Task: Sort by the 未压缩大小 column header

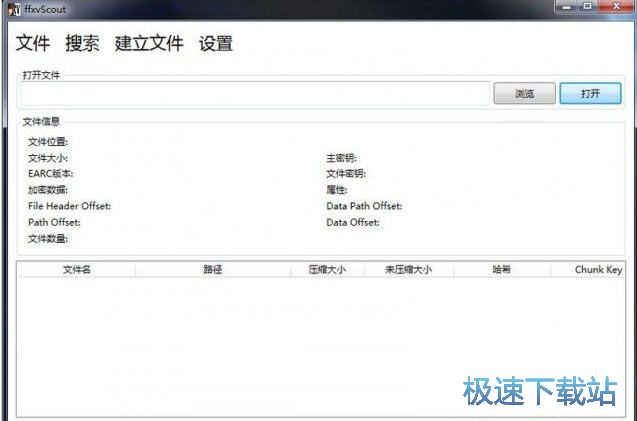Action: [x=408, y=270]
